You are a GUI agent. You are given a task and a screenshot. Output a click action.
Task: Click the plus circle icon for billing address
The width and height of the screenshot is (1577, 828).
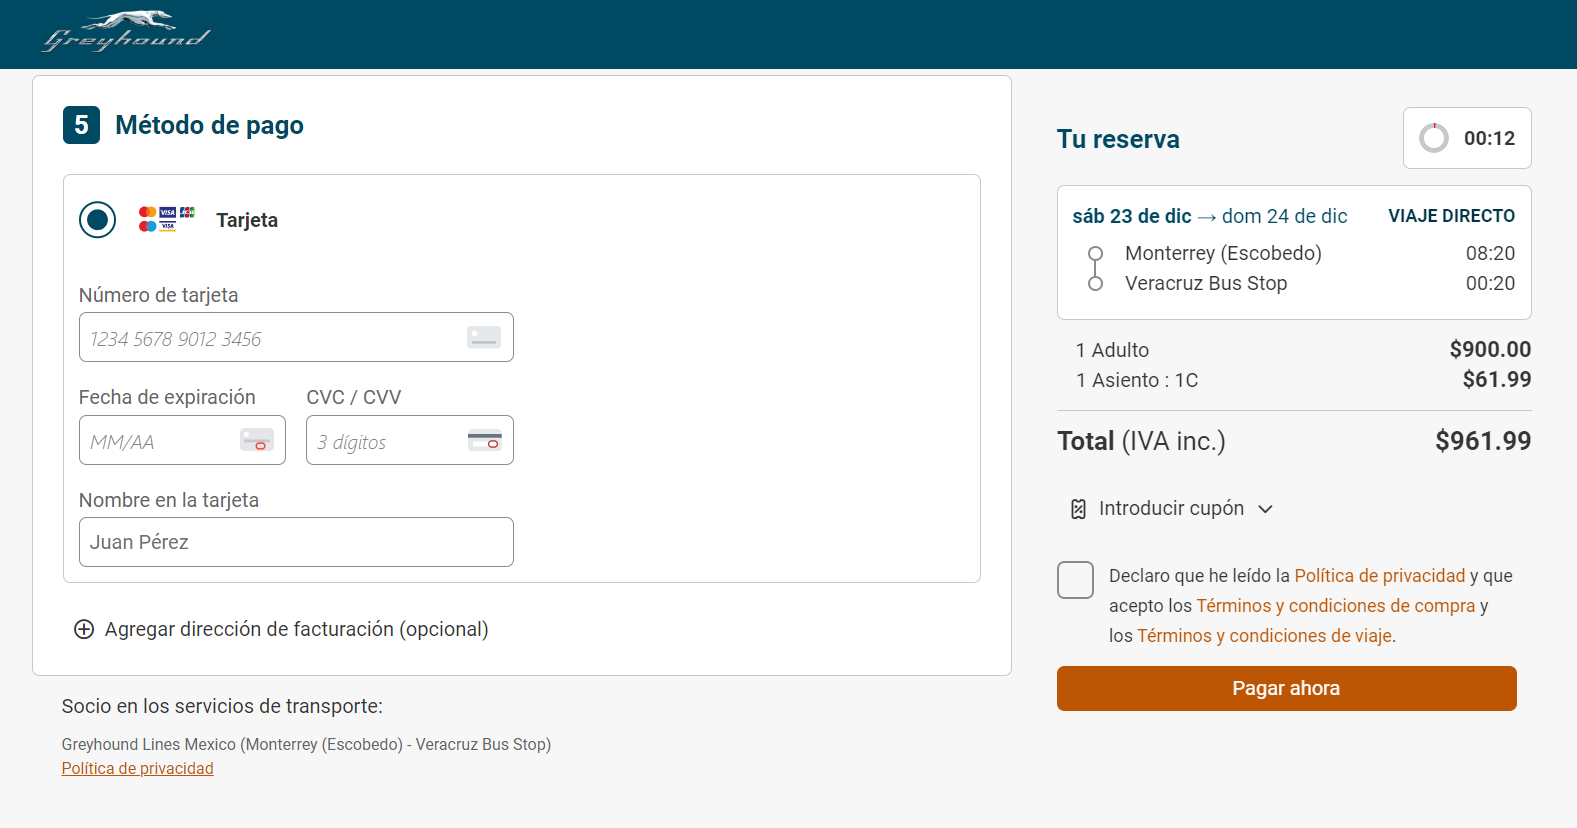(x=84, y=629)
